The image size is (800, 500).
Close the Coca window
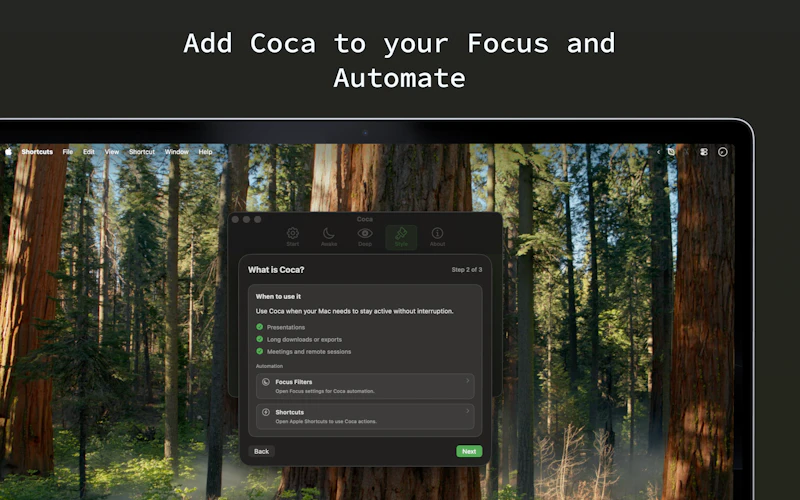235,219
